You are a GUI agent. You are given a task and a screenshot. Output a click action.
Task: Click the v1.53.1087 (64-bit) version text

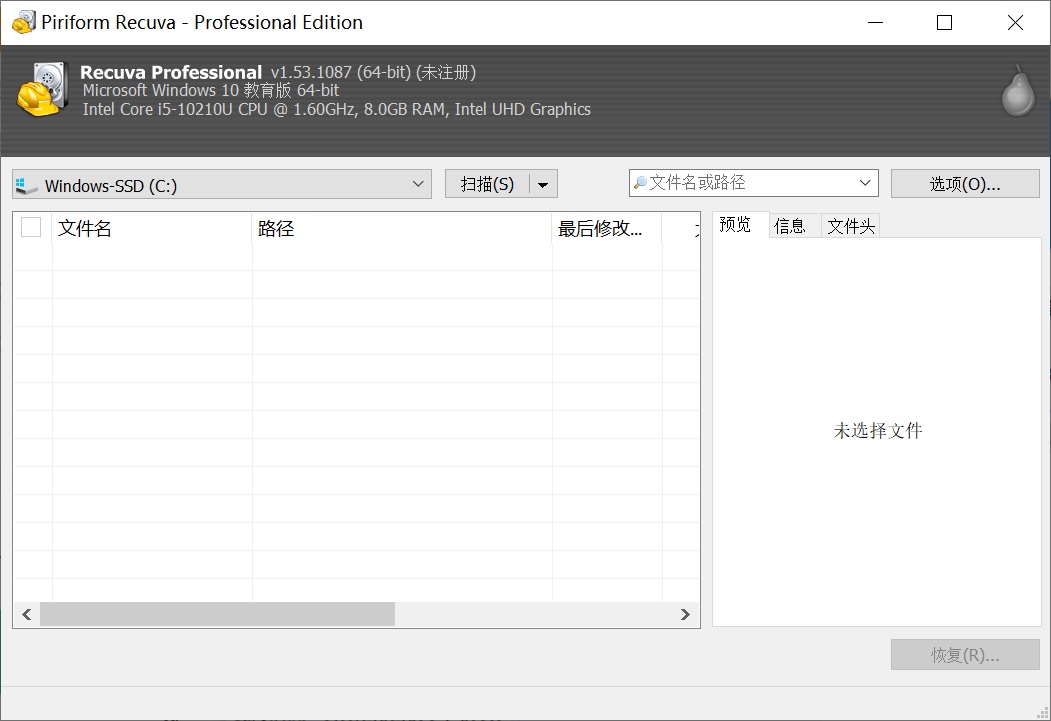pyautogui.click(x=340, y=72)
